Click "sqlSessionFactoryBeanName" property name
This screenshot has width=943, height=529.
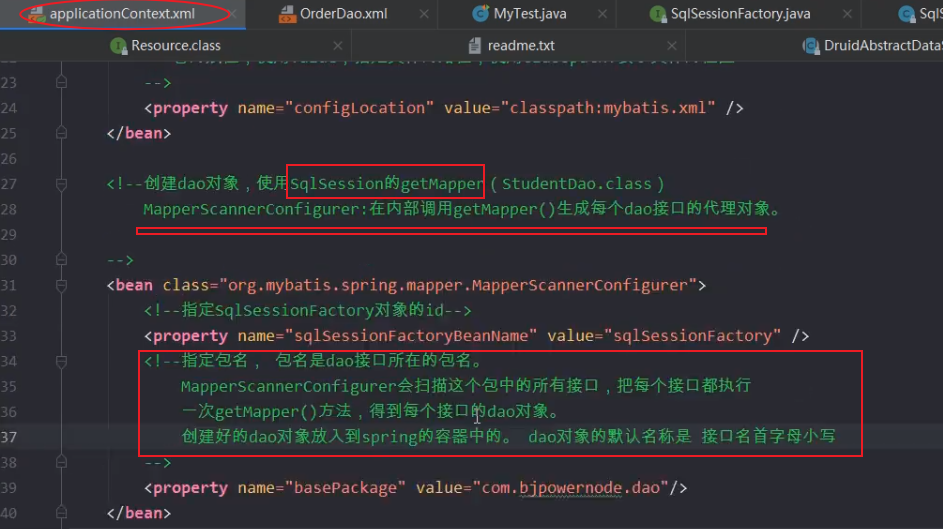click(411, 335)
